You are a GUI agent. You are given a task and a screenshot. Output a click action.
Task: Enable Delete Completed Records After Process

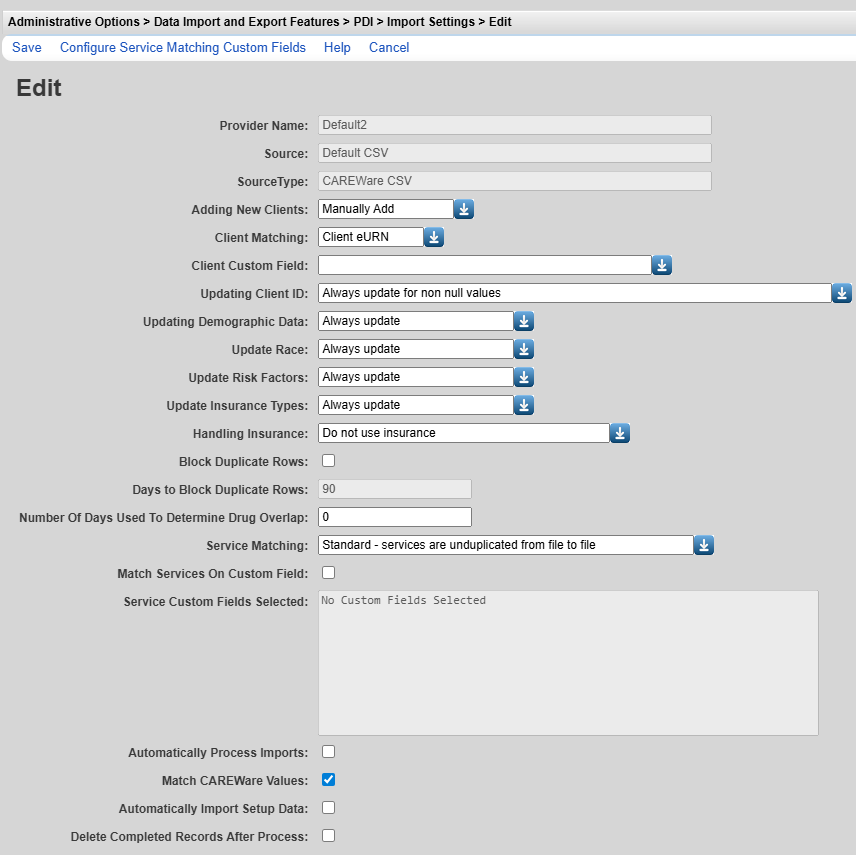click(329, 836)
